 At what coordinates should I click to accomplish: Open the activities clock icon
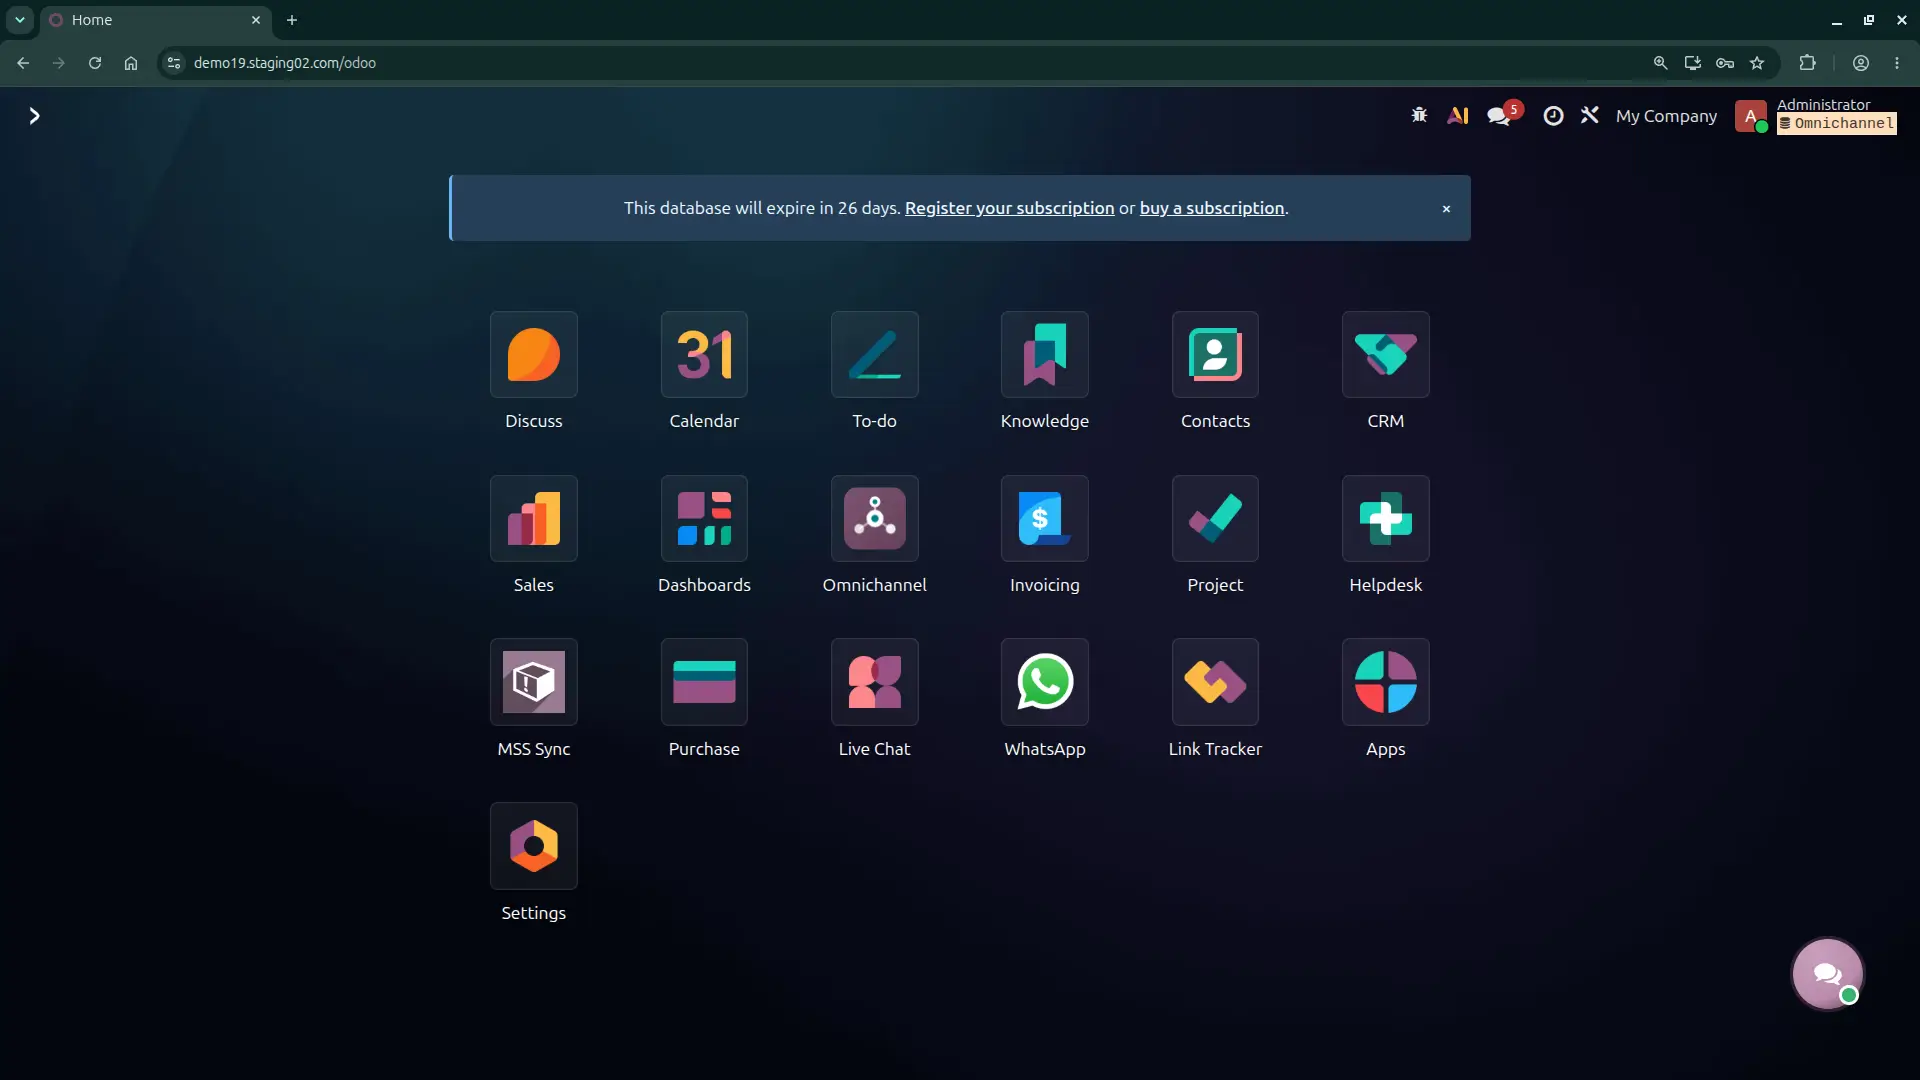tap(1553, 116)
